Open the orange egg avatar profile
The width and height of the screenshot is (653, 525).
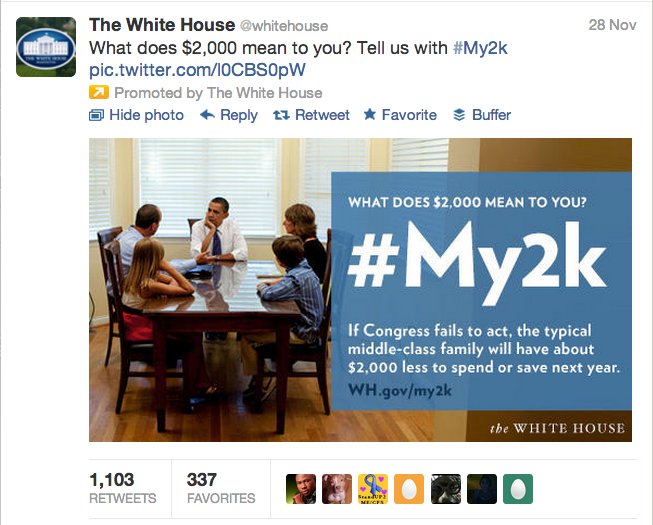(x=409, y=488)
